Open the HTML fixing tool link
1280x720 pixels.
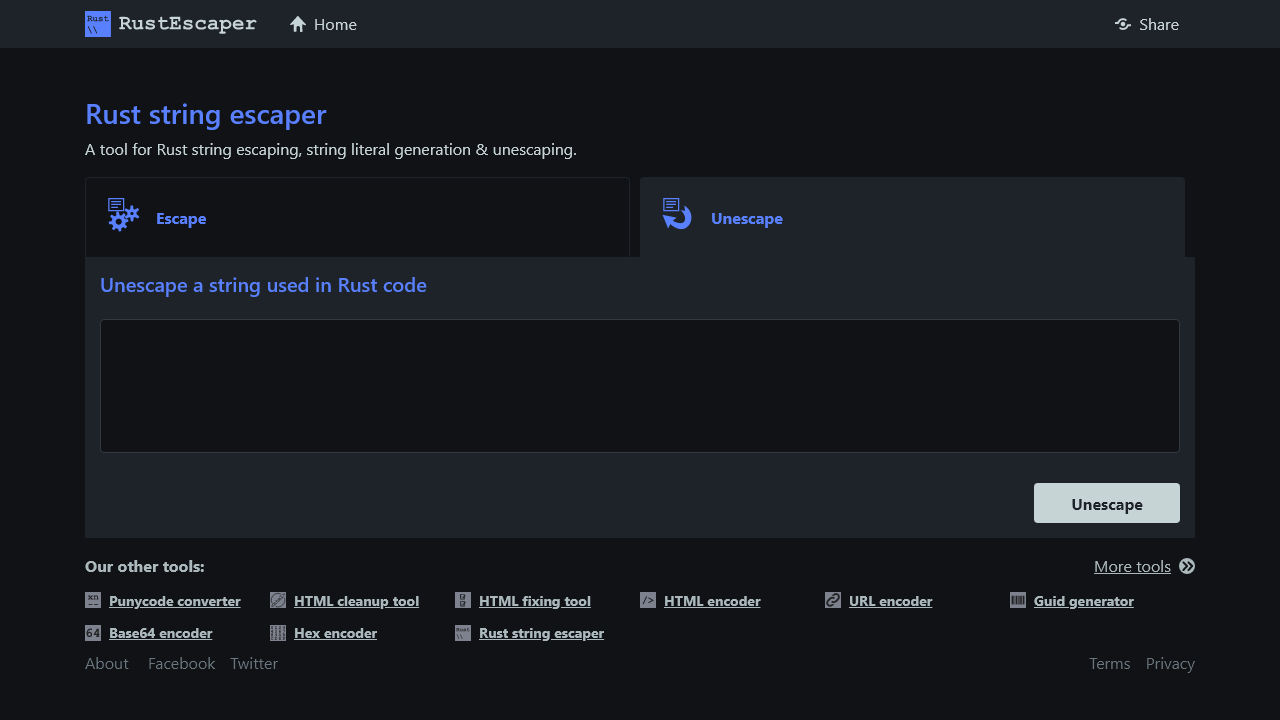click(535, 601)
